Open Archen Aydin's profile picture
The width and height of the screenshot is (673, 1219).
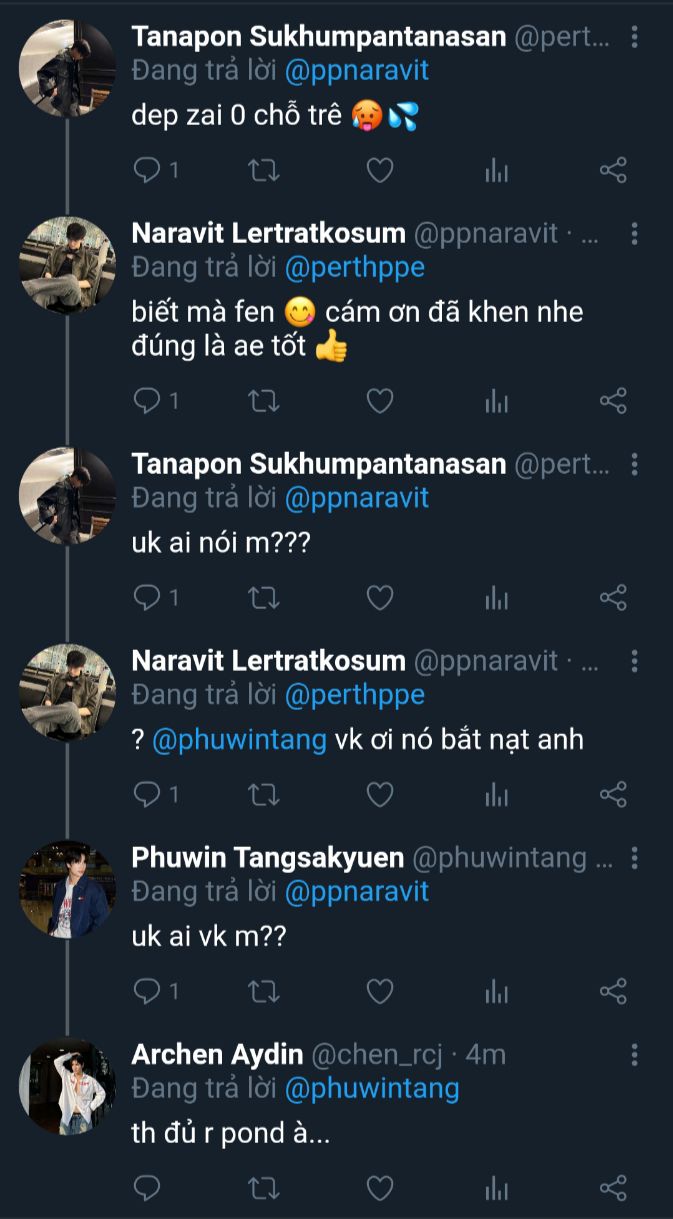(x=68, y=1086)
